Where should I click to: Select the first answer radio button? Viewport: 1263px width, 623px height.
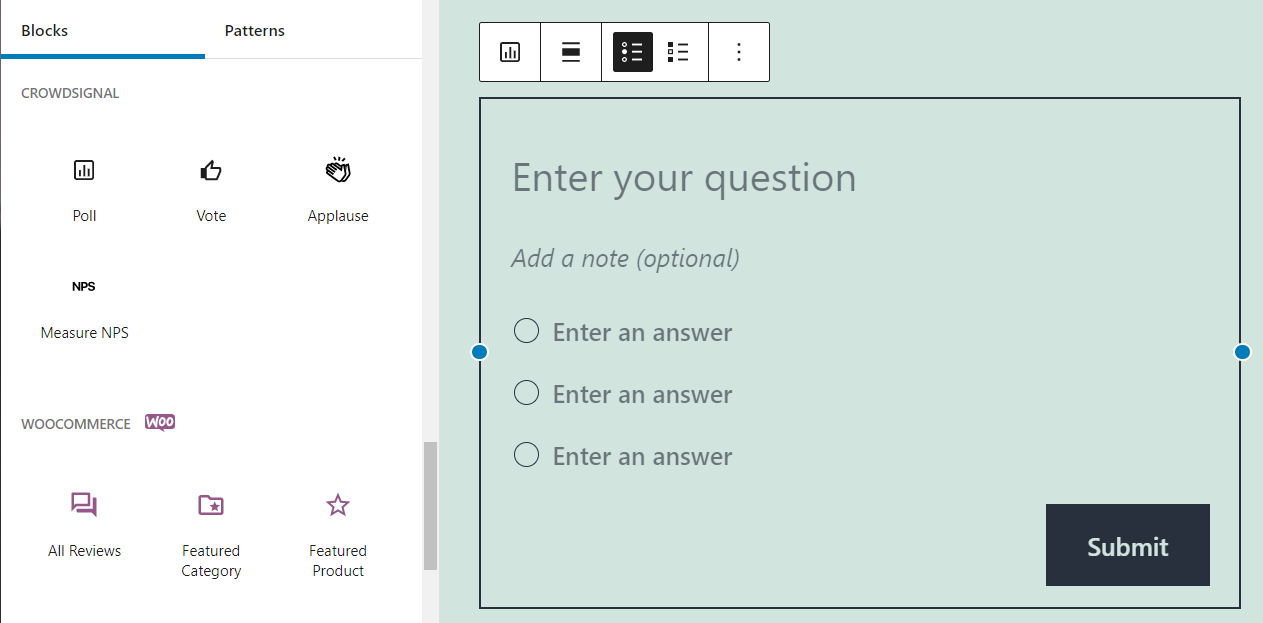(x=526, y=331)
